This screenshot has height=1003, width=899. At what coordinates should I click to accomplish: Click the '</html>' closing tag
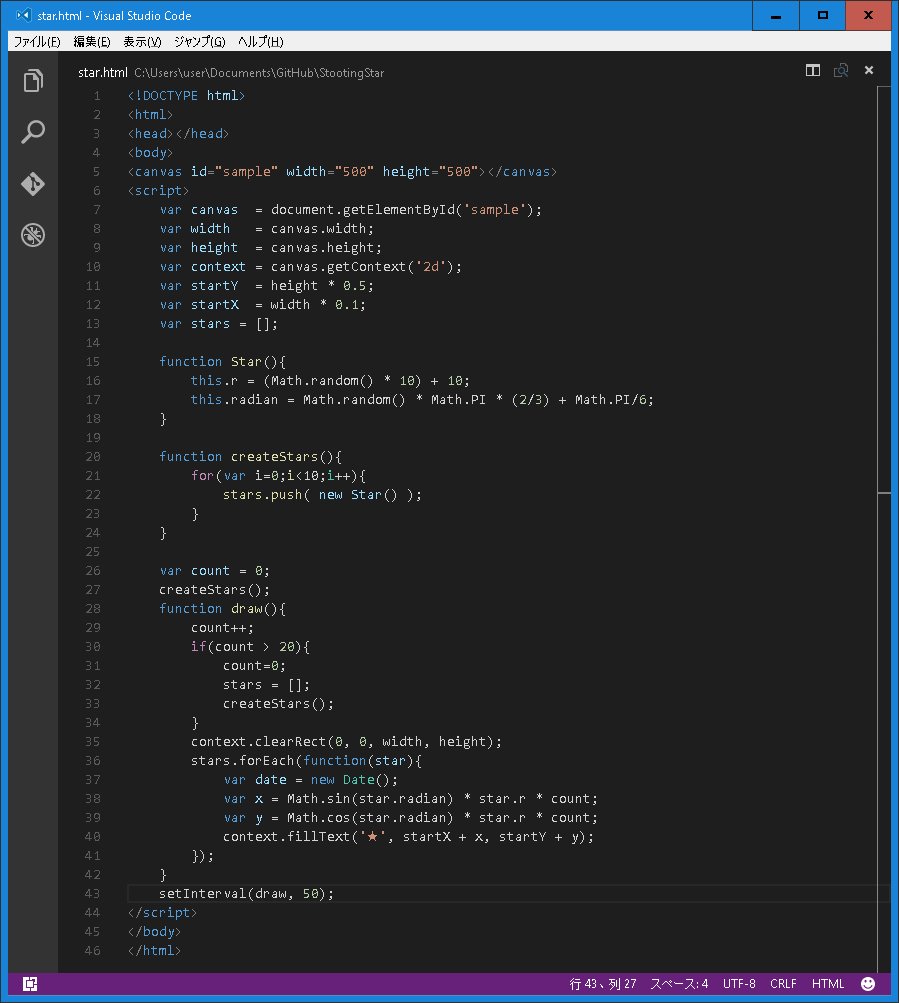(x=154, y=951)
